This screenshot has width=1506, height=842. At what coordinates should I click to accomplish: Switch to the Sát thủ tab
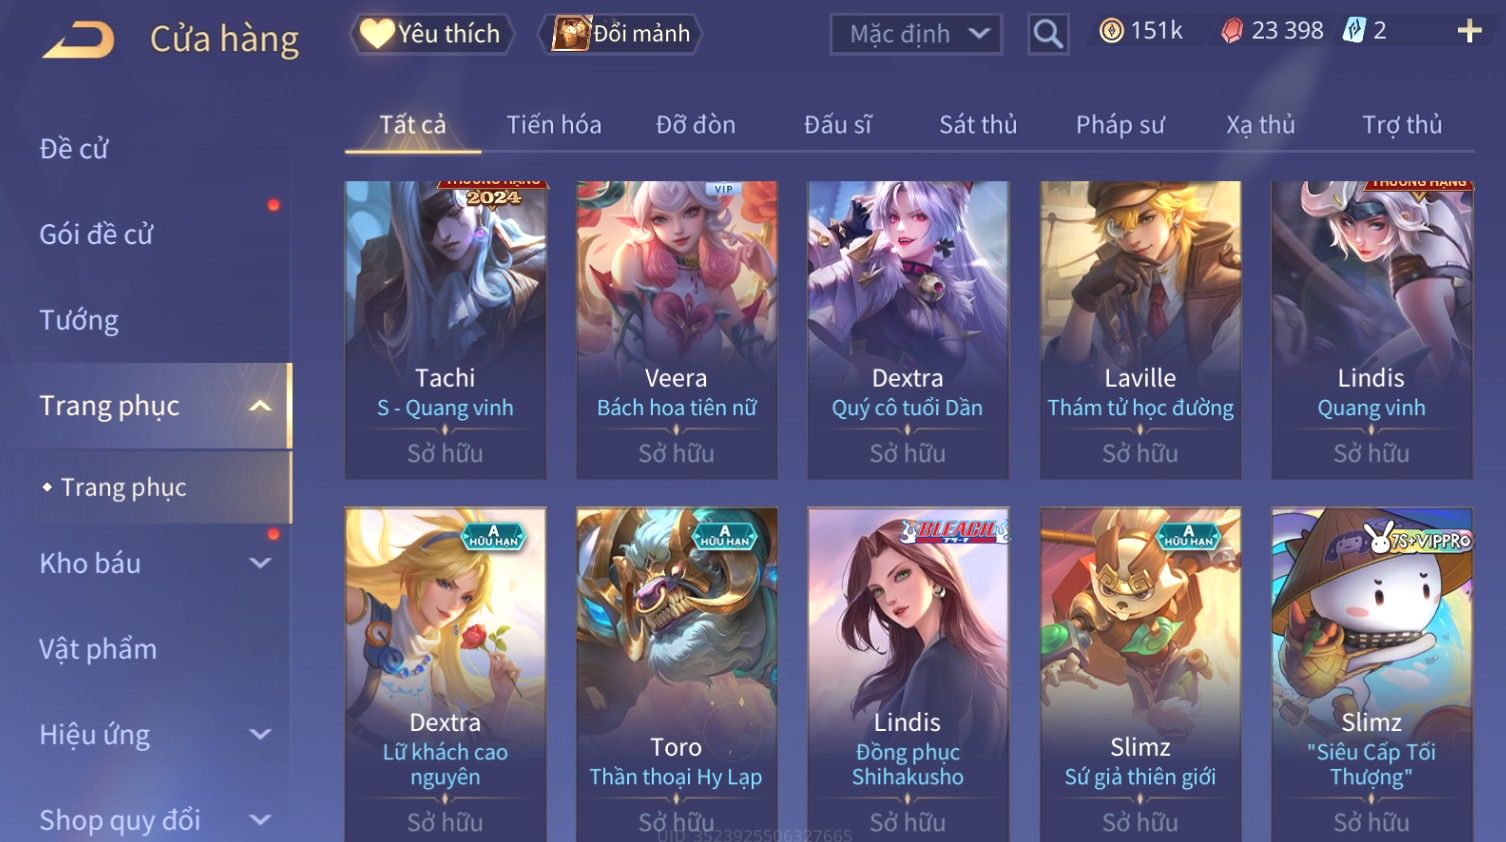(x=978, y=125)
